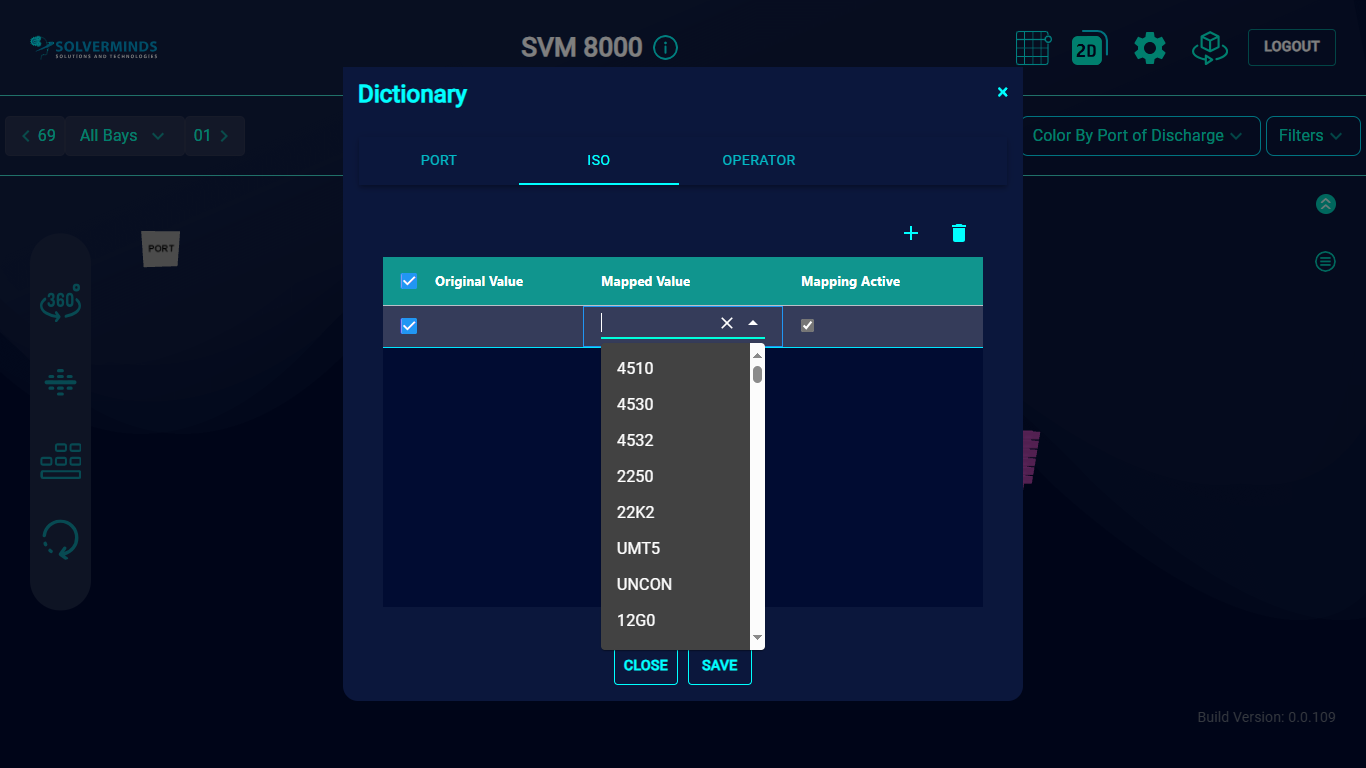Choose UMT5 from the dropdown list

coord(675,548)
